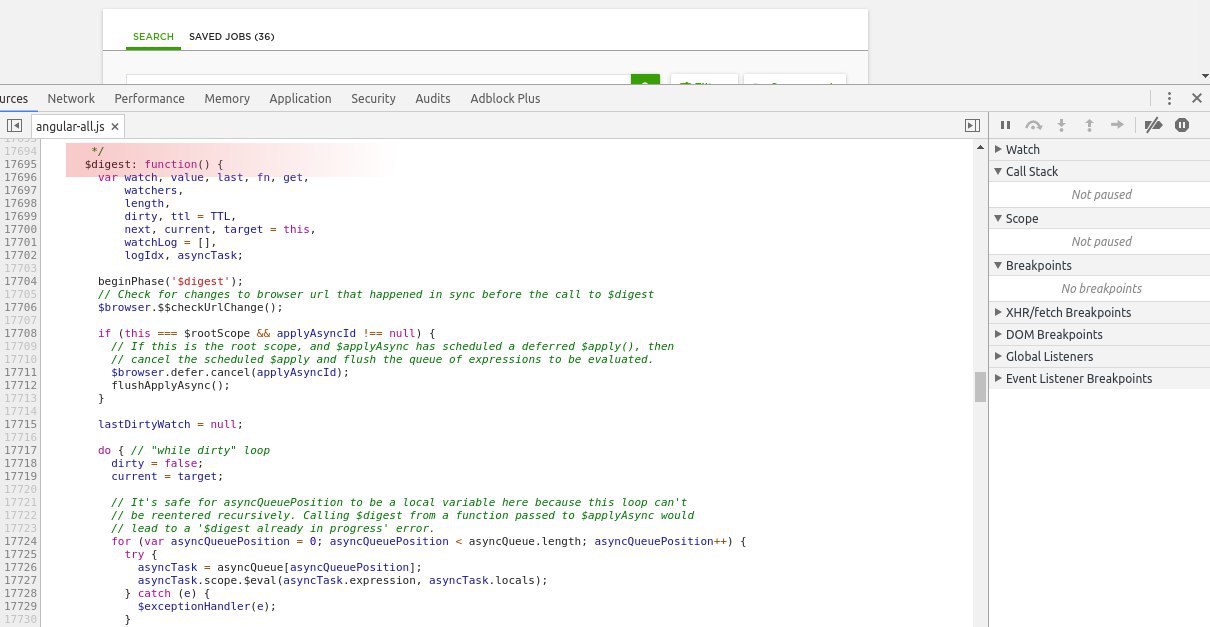
Task: Collapse the Breakpoints section
Action: pos(1099,265)
